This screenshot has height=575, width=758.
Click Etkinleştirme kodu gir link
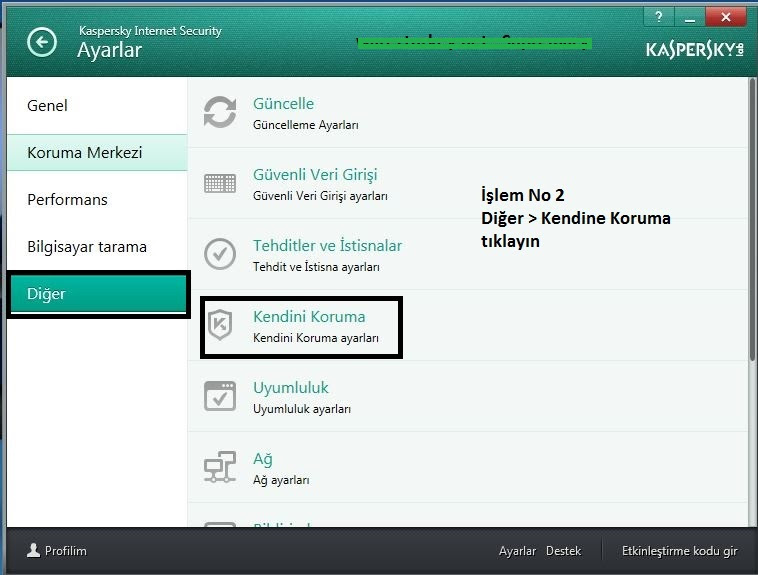pyautogui.click(x=680, y=551)
